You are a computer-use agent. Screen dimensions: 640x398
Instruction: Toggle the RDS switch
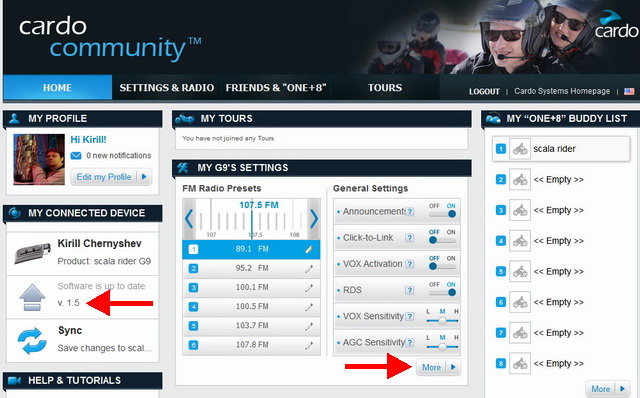pyautogui.click(x=442, y=292)
